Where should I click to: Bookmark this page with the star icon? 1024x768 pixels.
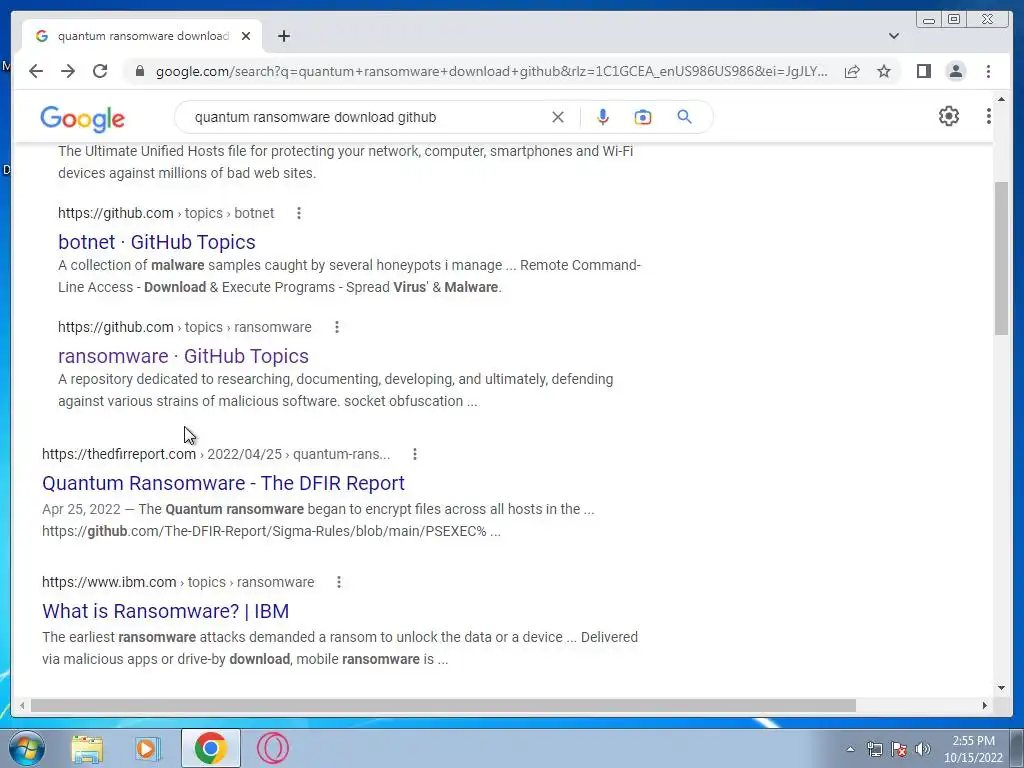(884, 71)
